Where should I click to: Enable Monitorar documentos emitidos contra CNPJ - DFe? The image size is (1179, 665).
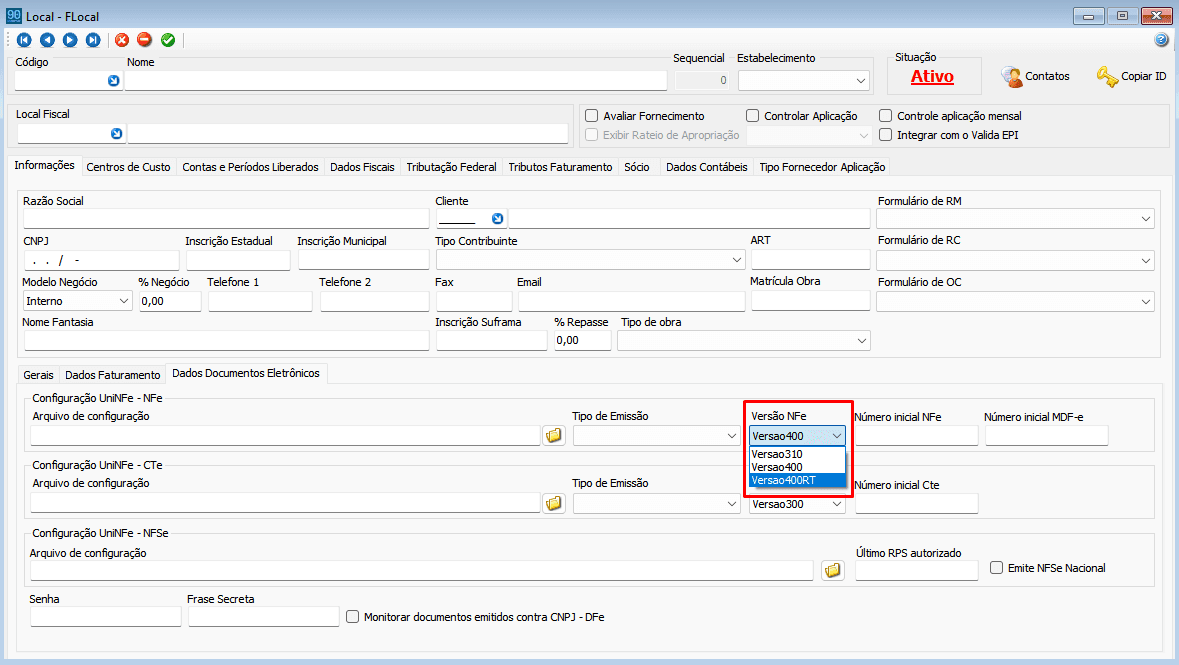pyautogui.click(x=353, y=617)
